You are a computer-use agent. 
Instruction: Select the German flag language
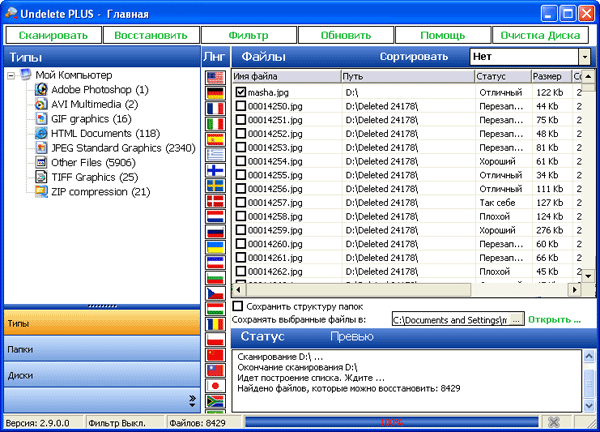click(x=215, y=93)
